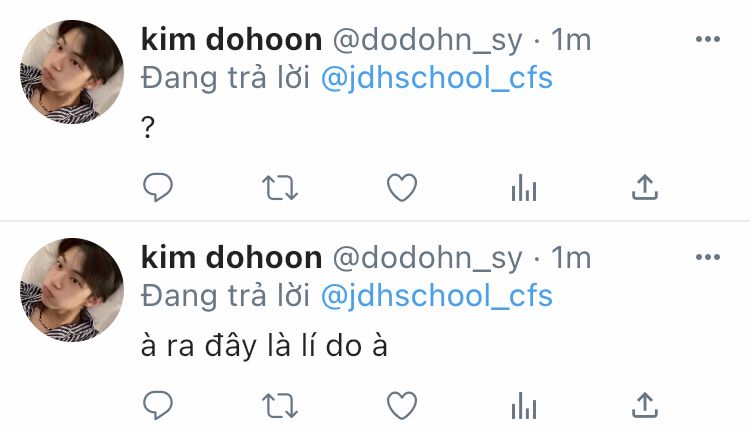Open kim dohoon's avatar in the second tweet
This screenshot has height=432, width=750.
(72, 290)
